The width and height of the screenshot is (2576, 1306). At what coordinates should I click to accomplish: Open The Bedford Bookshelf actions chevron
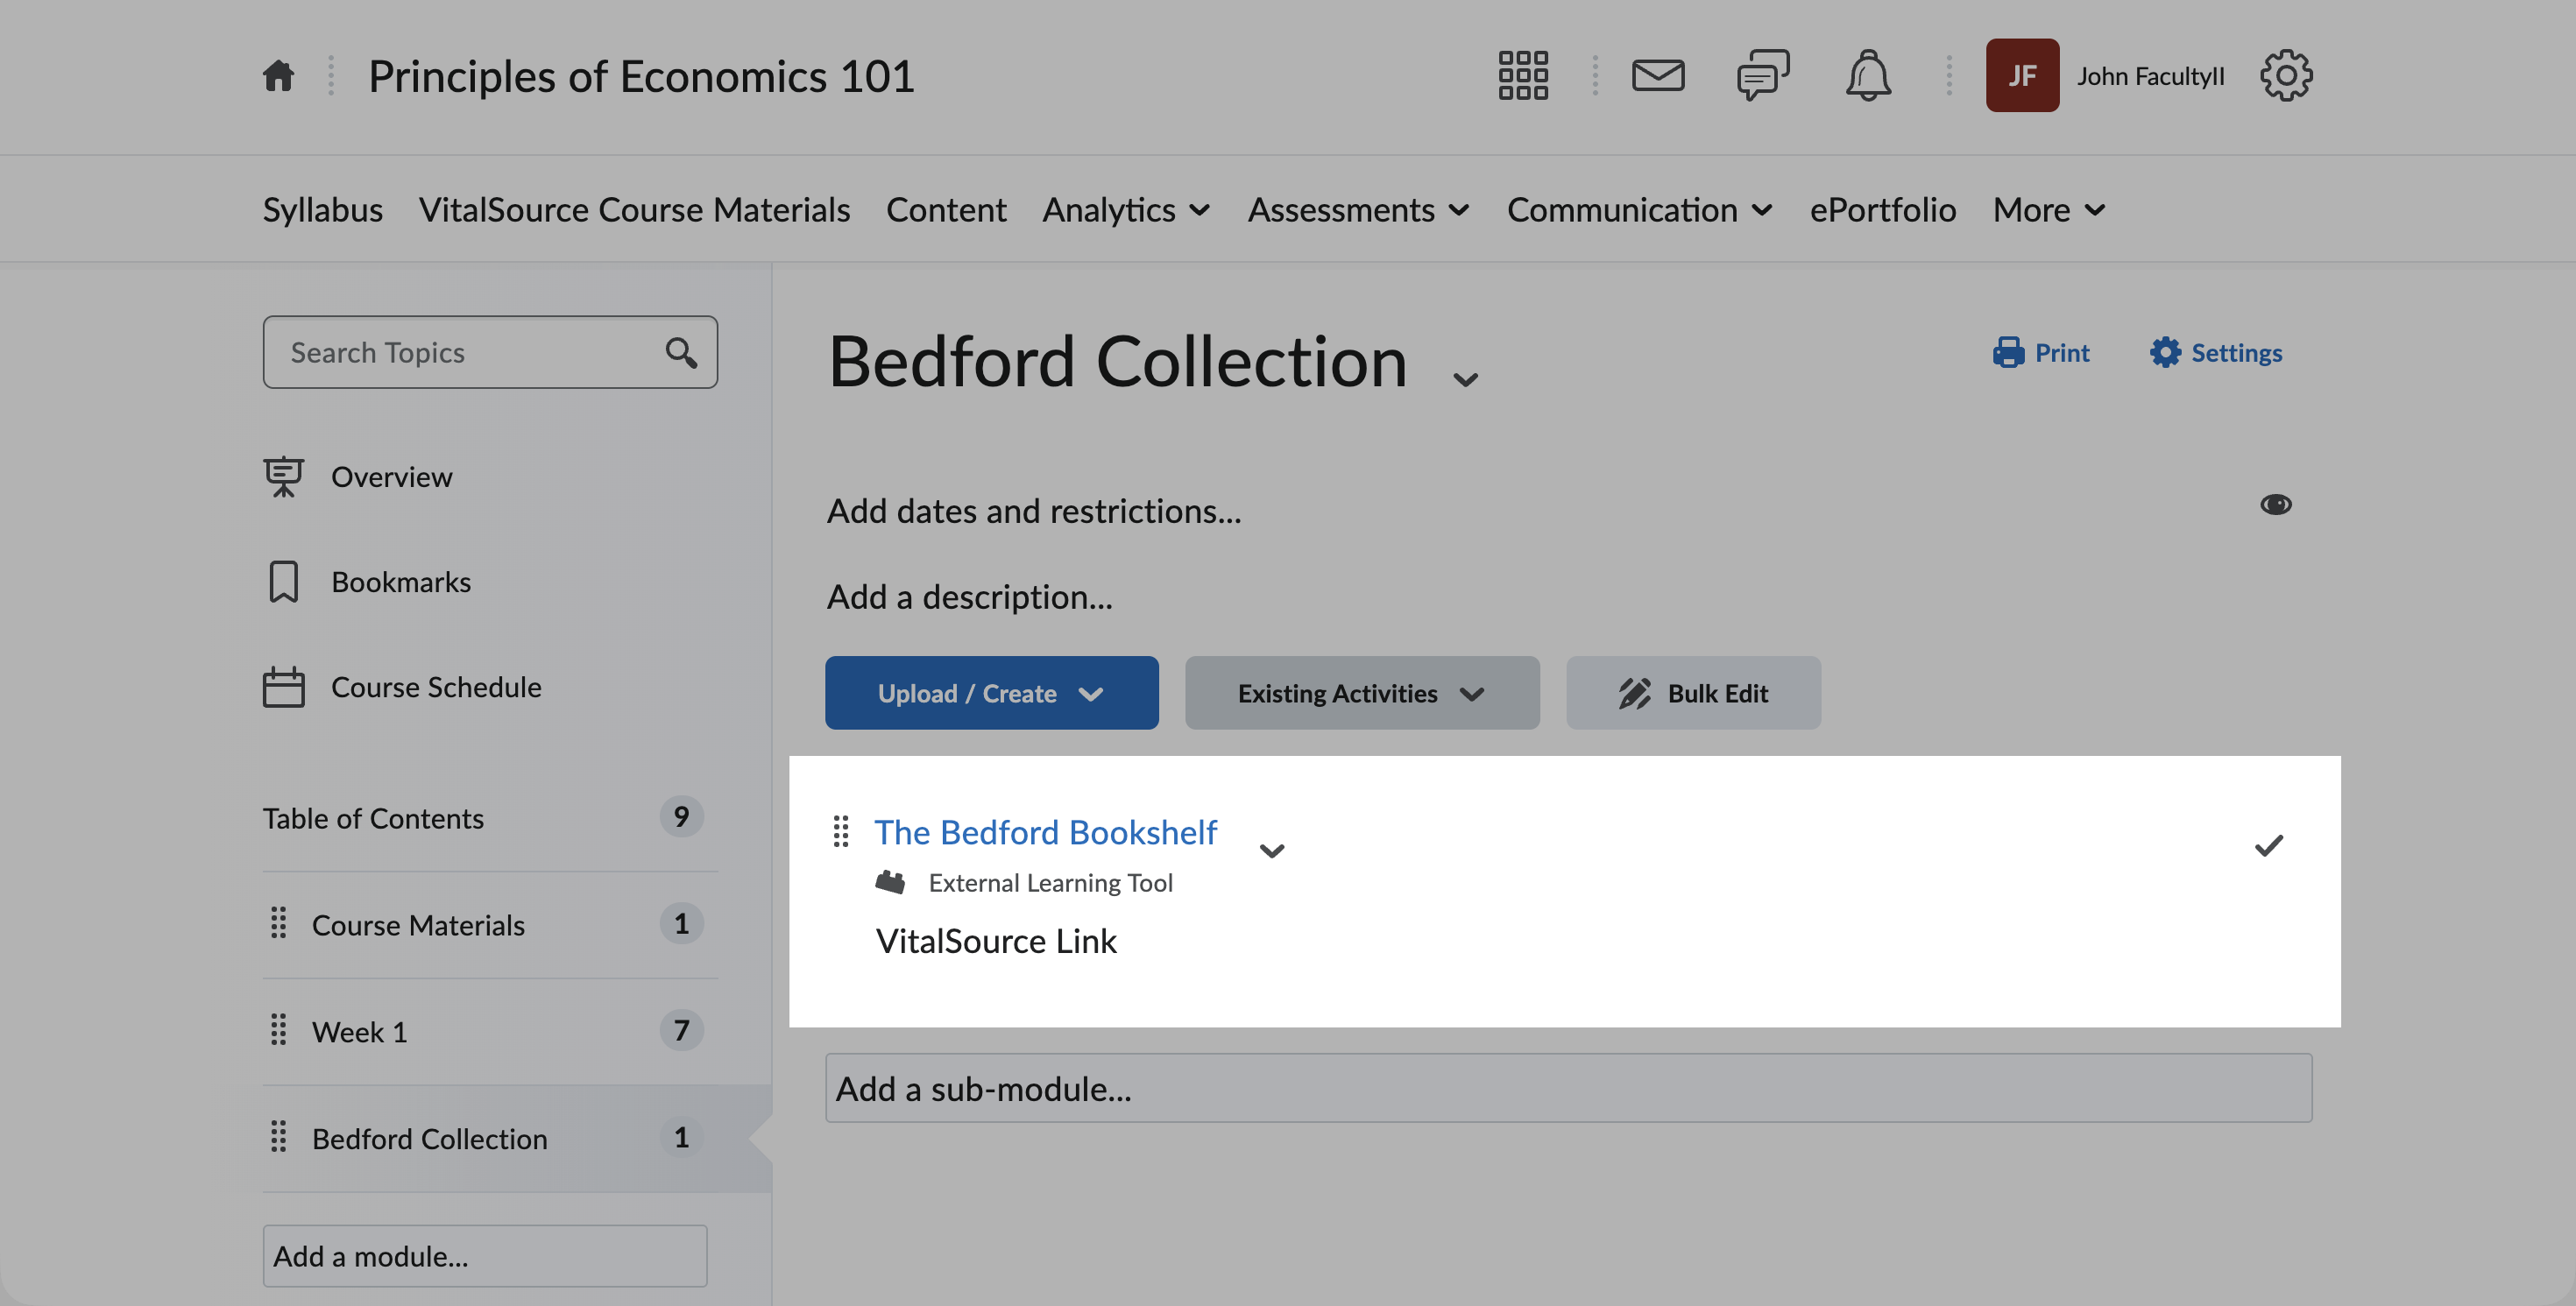tap(1272, 851)
